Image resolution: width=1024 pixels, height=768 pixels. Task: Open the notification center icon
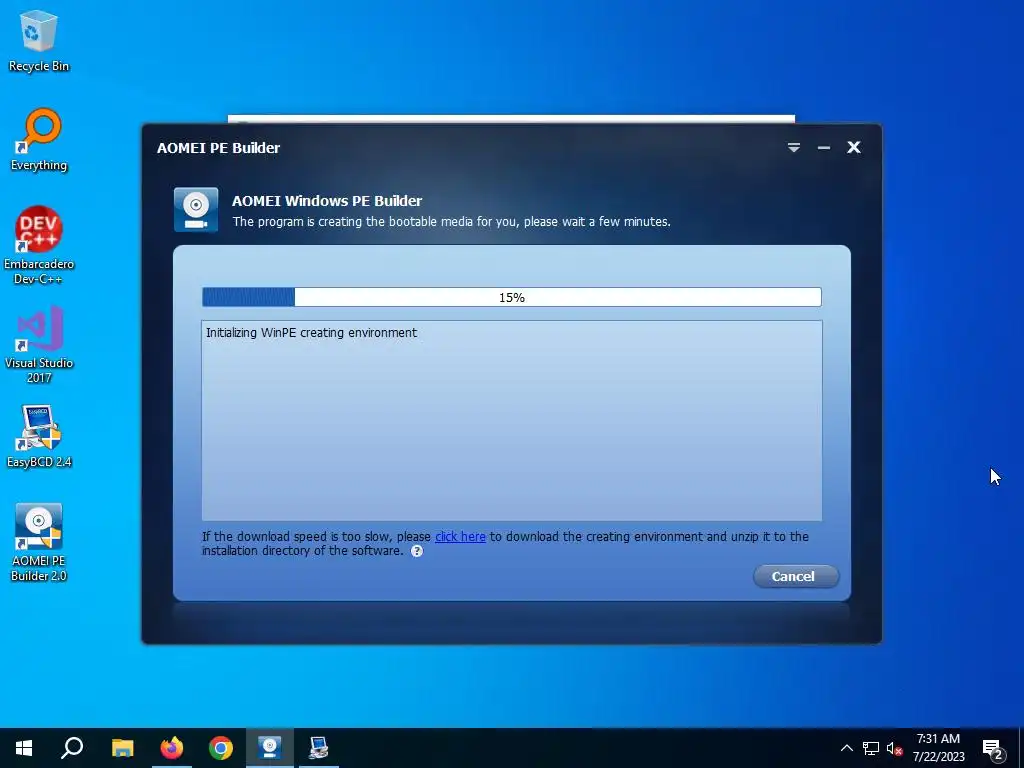click(993, 749)
